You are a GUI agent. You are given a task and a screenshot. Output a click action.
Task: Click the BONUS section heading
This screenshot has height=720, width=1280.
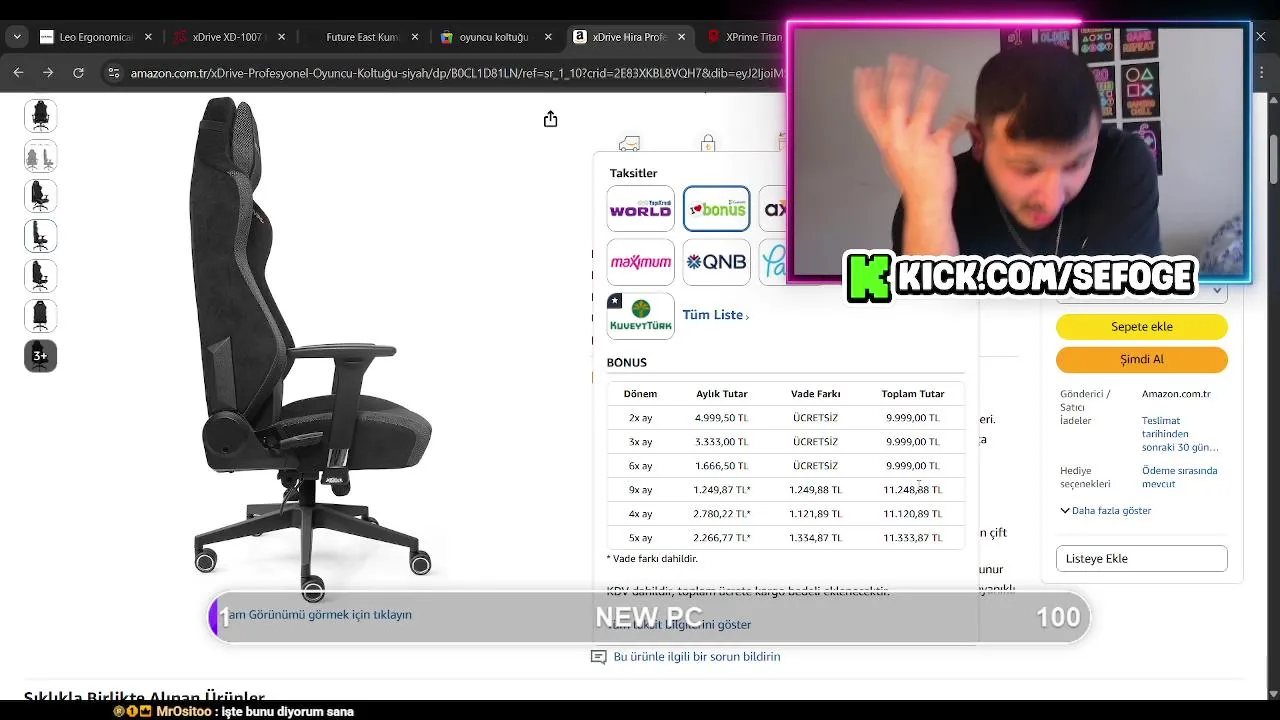coord(626,363)
